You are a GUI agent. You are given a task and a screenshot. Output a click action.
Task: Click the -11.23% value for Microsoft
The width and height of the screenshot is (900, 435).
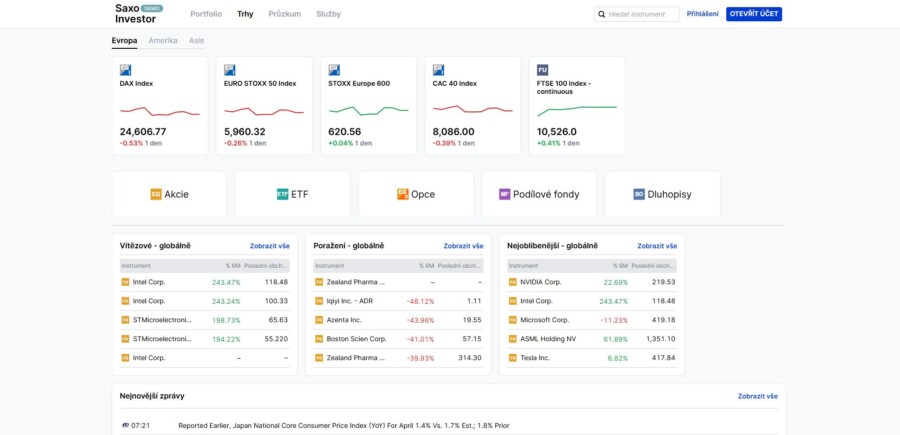point(615,320)
